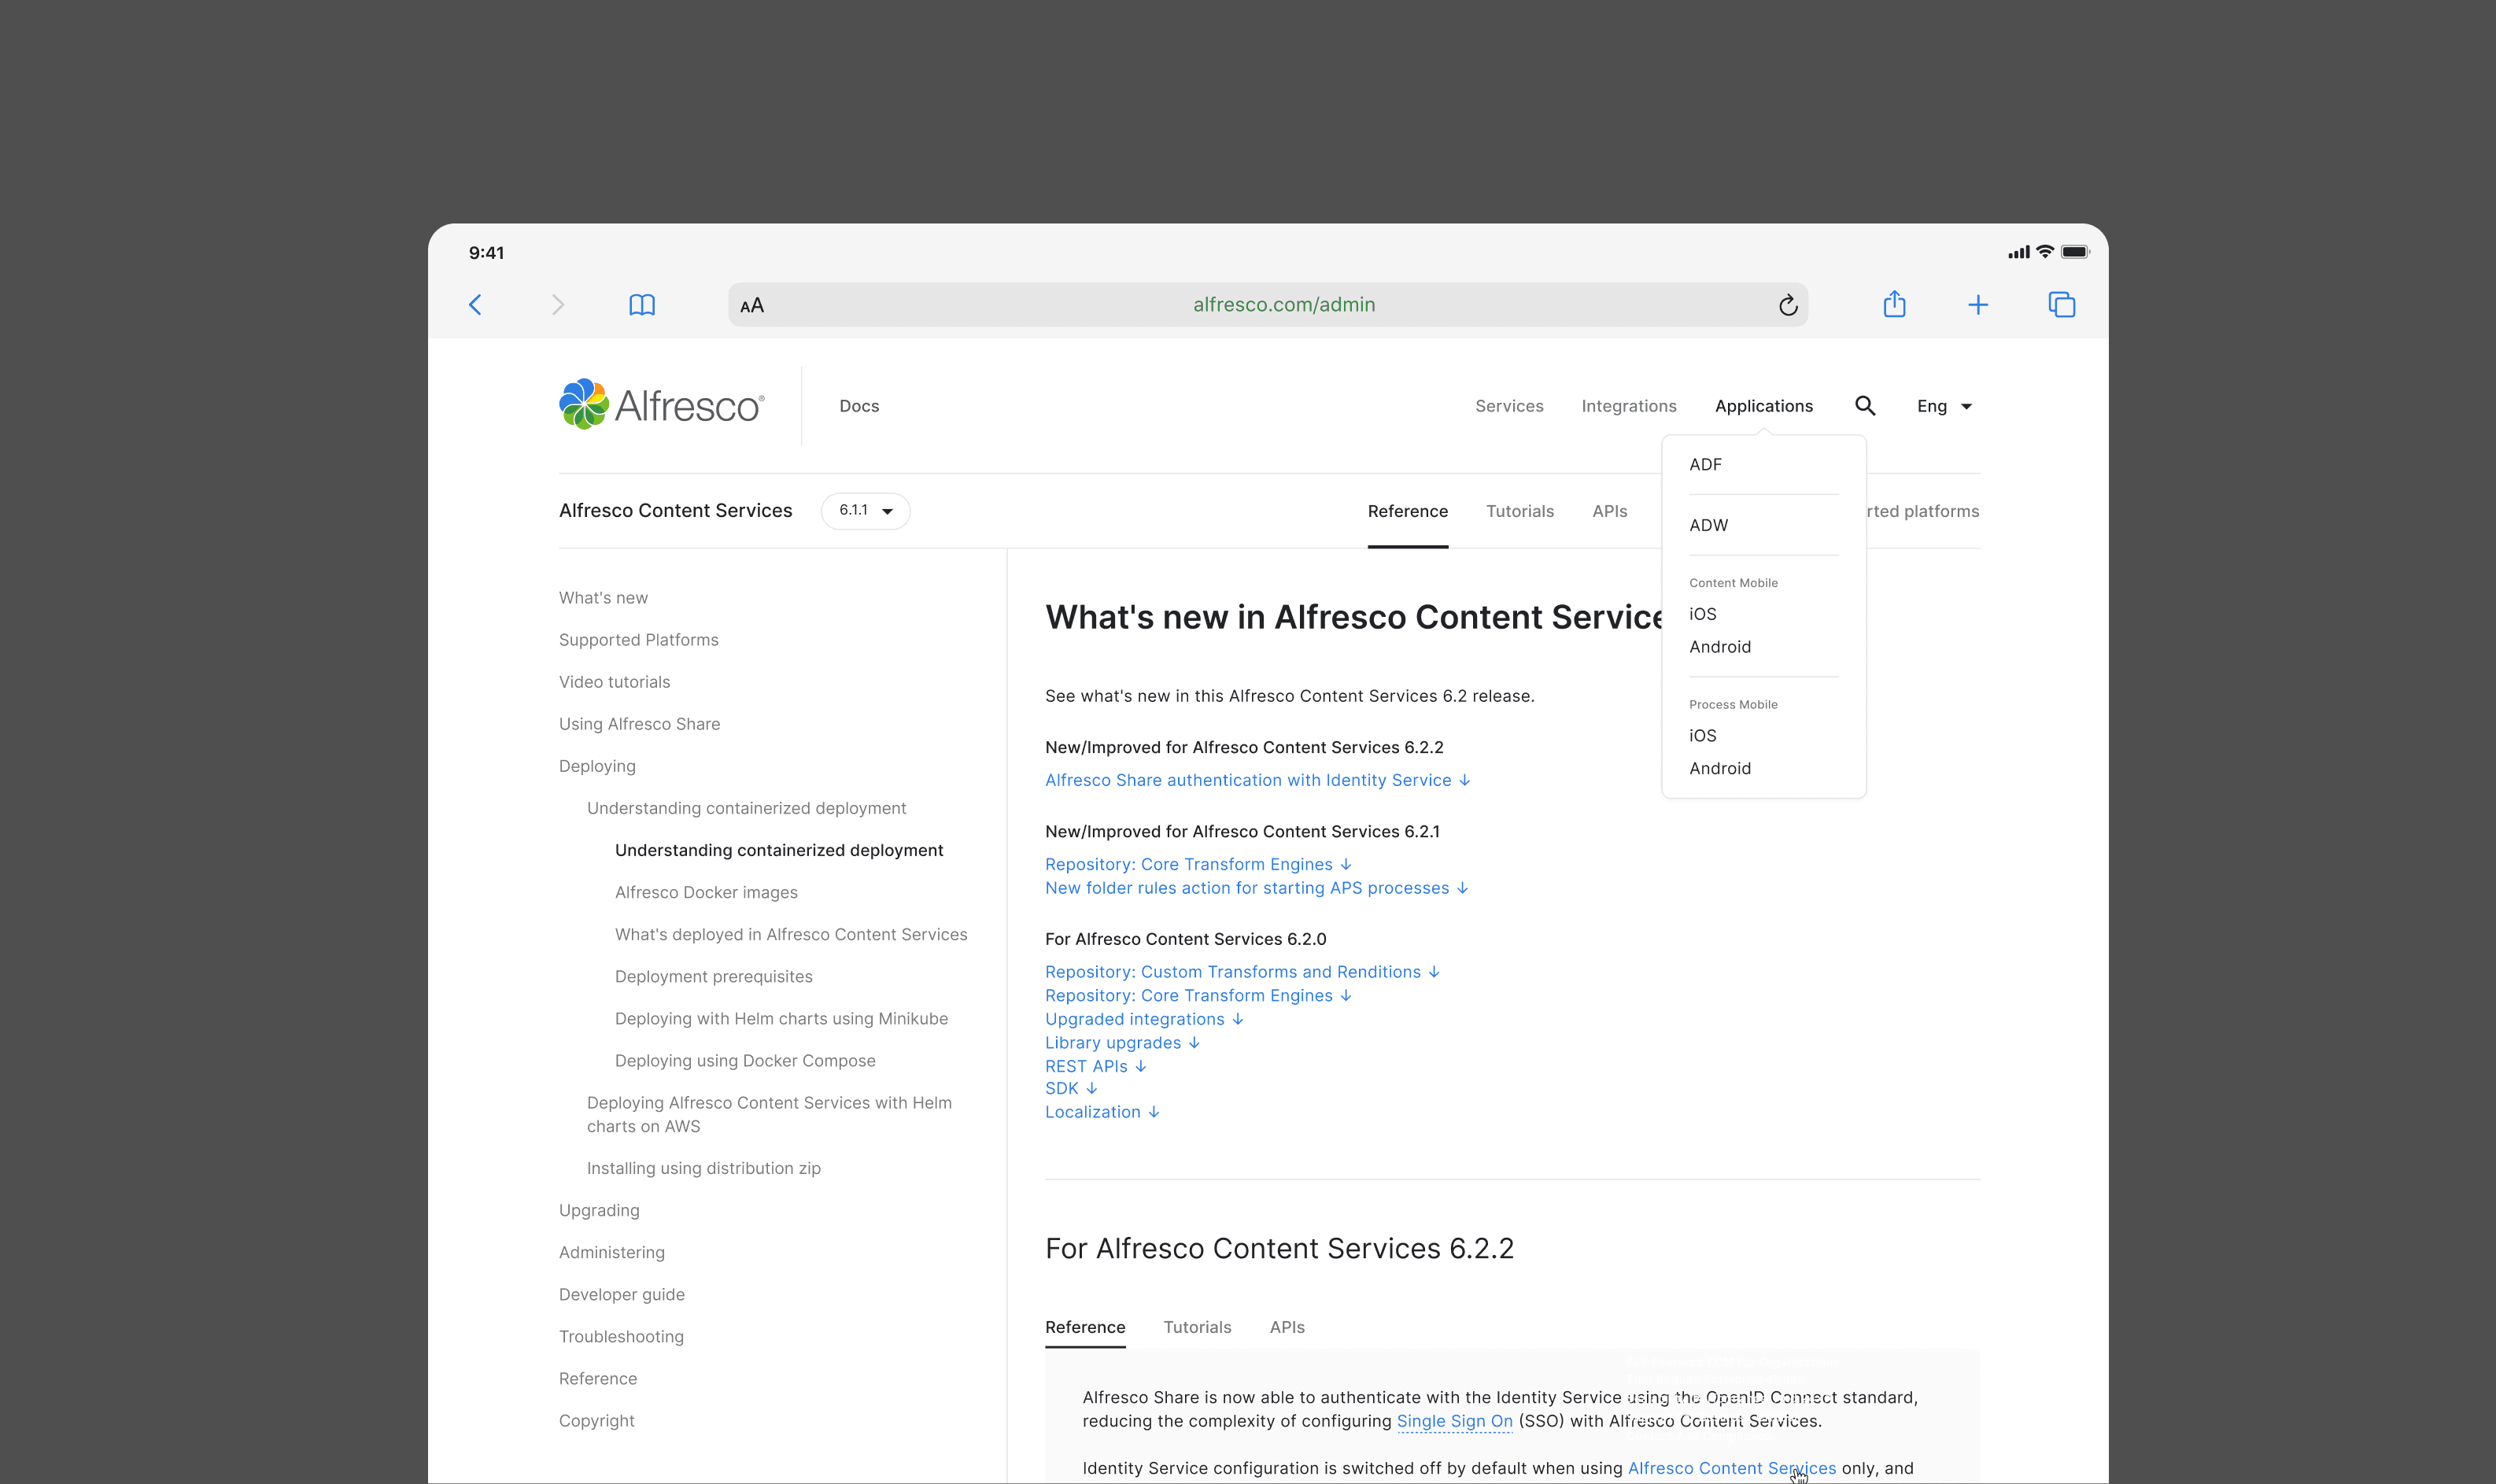2496x1484 pixels.
Task: Click the alfresco.com/admin address field
Action: pyautogui.click(x=1283, y=305)
